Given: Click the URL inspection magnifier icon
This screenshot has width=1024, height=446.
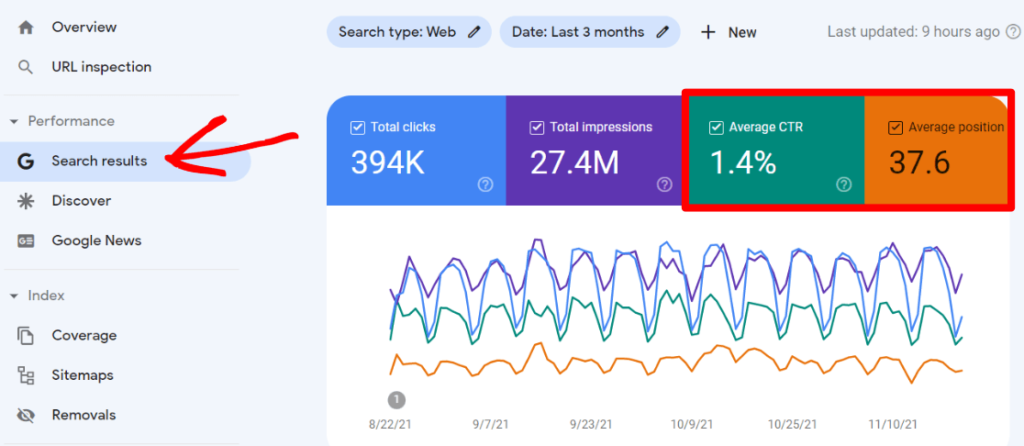Looking at the screenshot, I should click(x=27, y=67).
